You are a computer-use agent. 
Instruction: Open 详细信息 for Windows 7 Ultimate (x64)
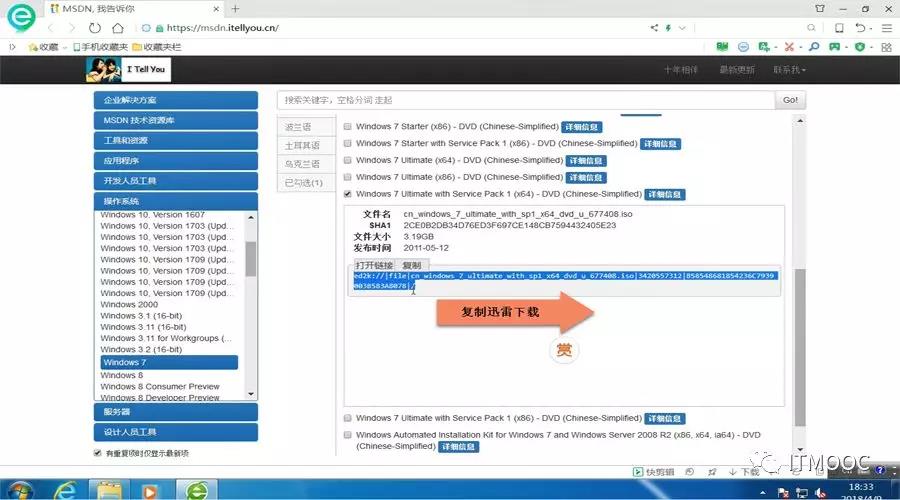586,161
